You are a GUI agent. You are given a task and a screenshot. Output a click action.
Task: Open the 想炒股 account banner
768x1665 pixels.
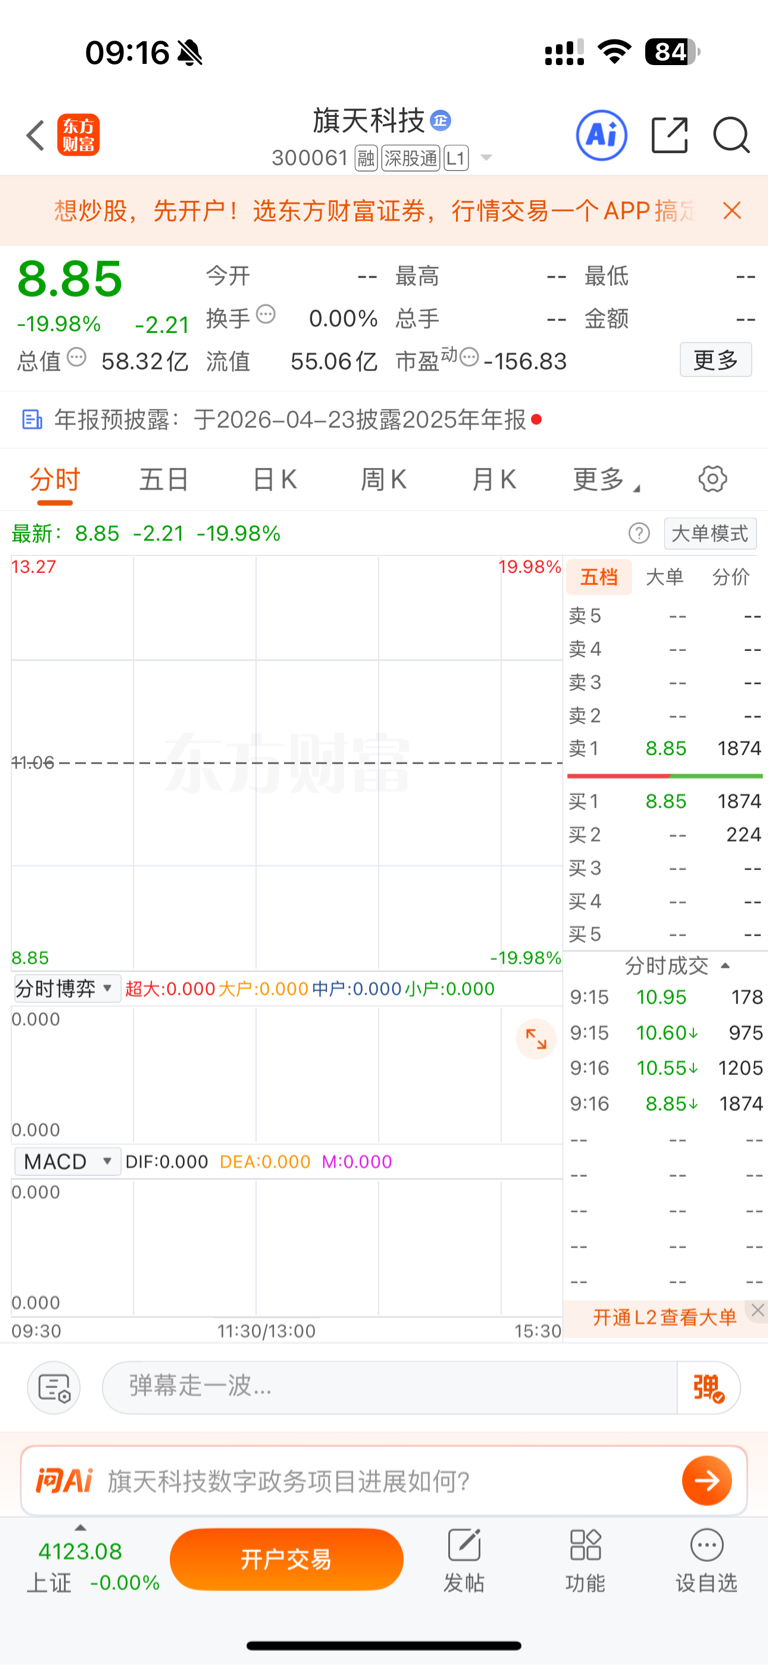[375, 211]
